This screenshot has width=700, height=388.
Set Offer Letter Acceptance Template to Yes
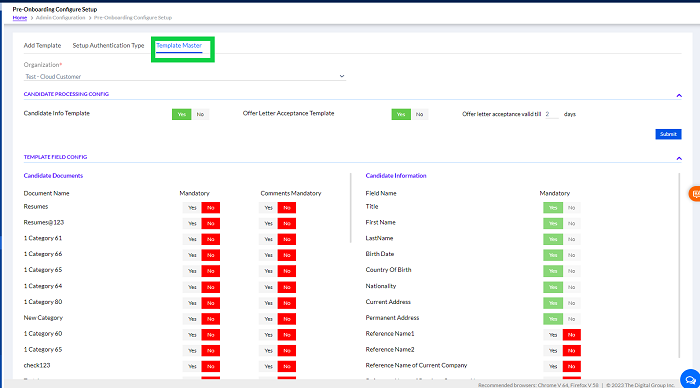pos(401,114)
